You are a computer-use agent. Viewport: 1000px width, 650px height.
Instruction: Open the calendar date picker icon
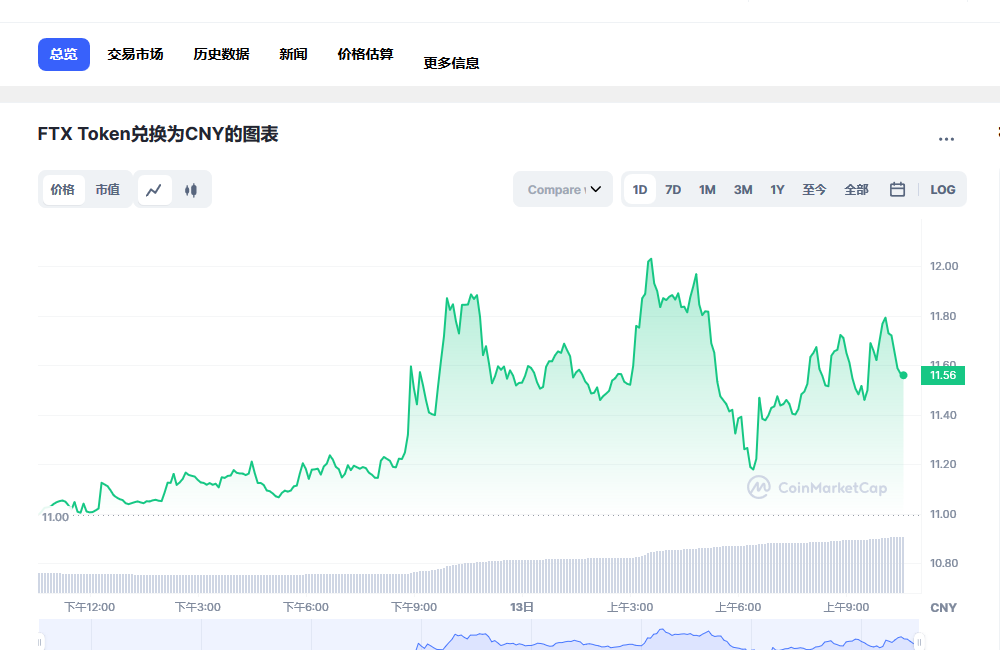pos(897,189)
